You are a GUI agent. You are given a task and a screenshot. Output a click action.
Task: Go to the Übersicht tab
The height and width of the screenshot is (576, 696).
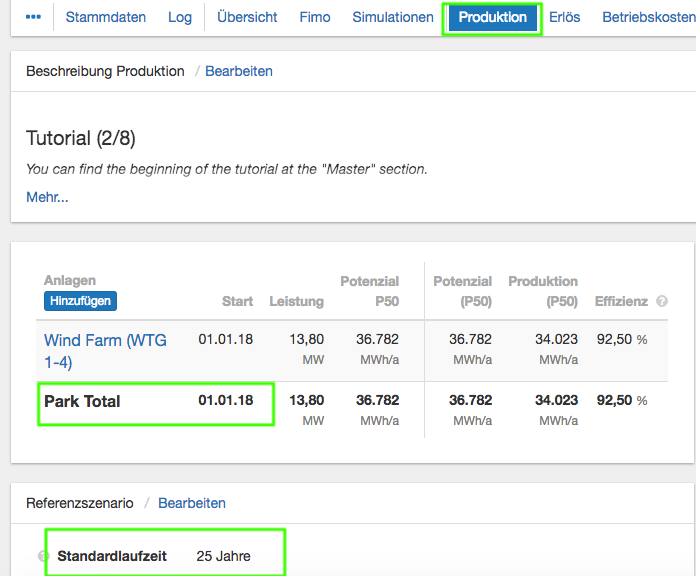(x=247, y=17)
